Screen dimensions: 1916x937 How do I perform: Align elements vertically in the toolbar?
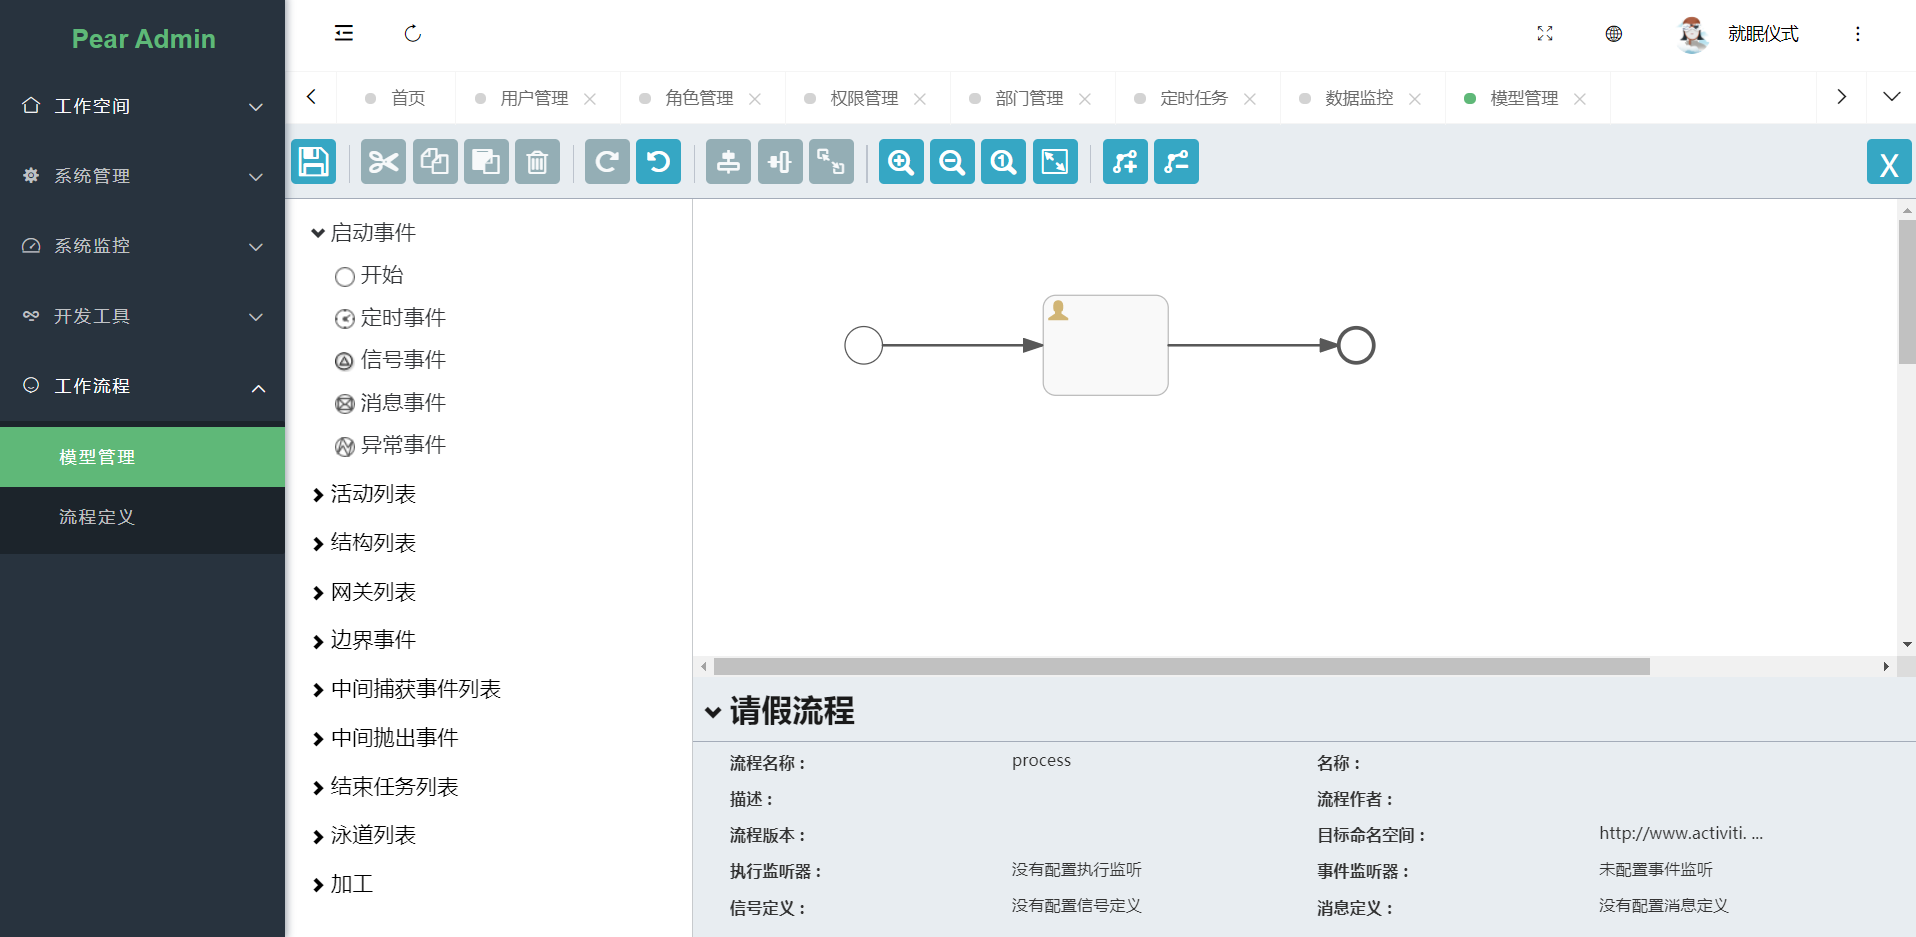[728, 161]
